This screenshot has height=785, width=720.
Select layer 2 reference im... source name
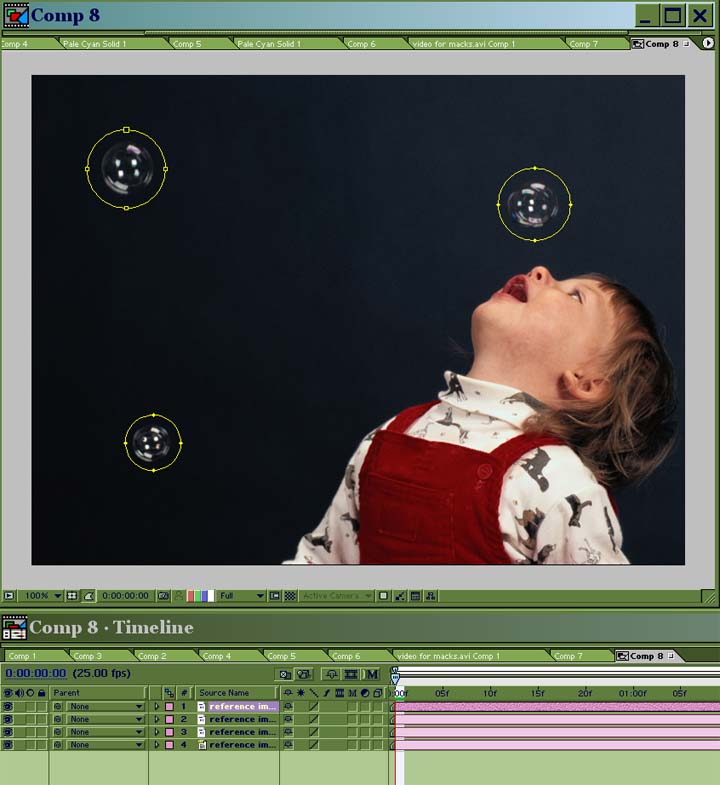pyautogui.click(x=242, y=719)
